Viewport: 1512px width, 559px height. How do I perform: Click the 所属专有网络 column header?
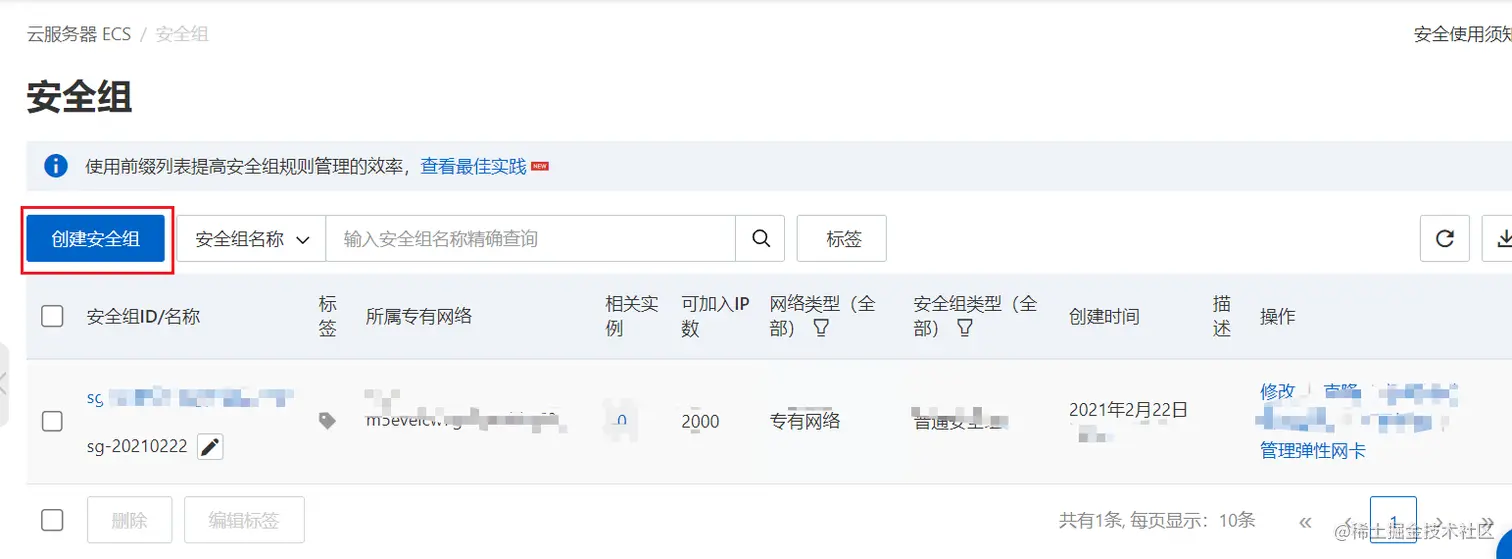tap(419, 316)
